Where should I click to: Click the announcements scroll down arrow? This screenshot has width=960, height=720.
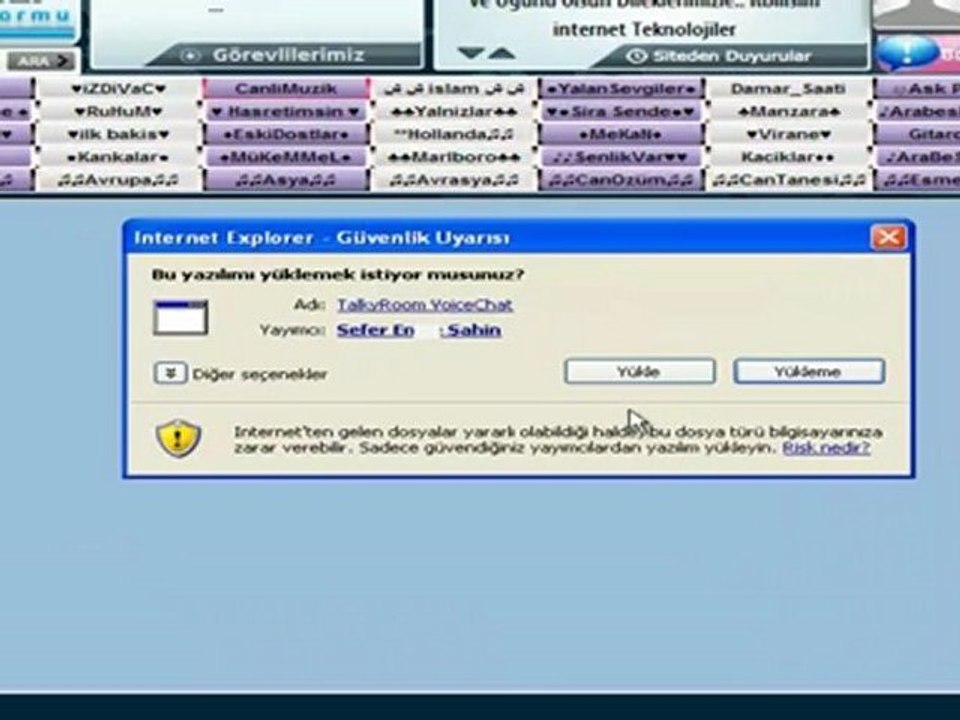[x=471, y=54]
